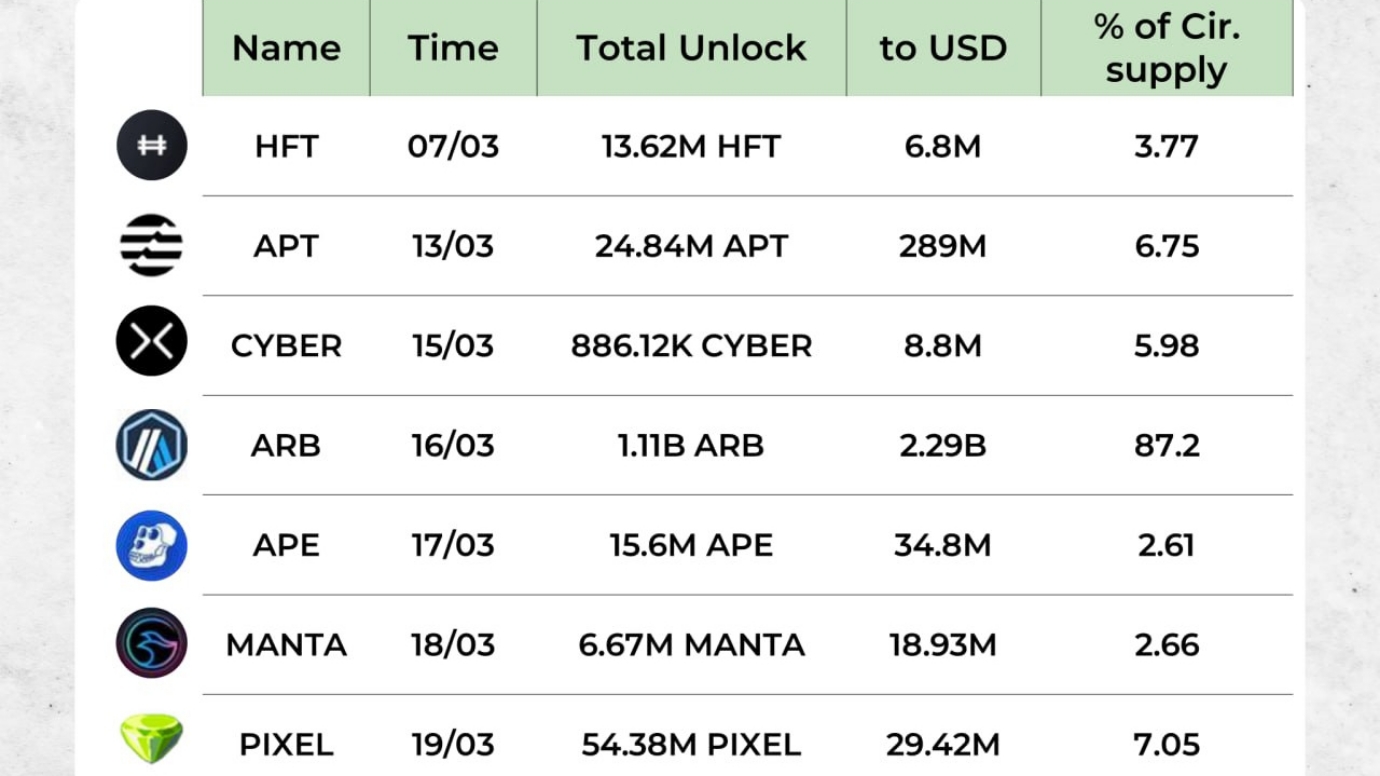Click the Aptos striped logo icon

point(152,245)
